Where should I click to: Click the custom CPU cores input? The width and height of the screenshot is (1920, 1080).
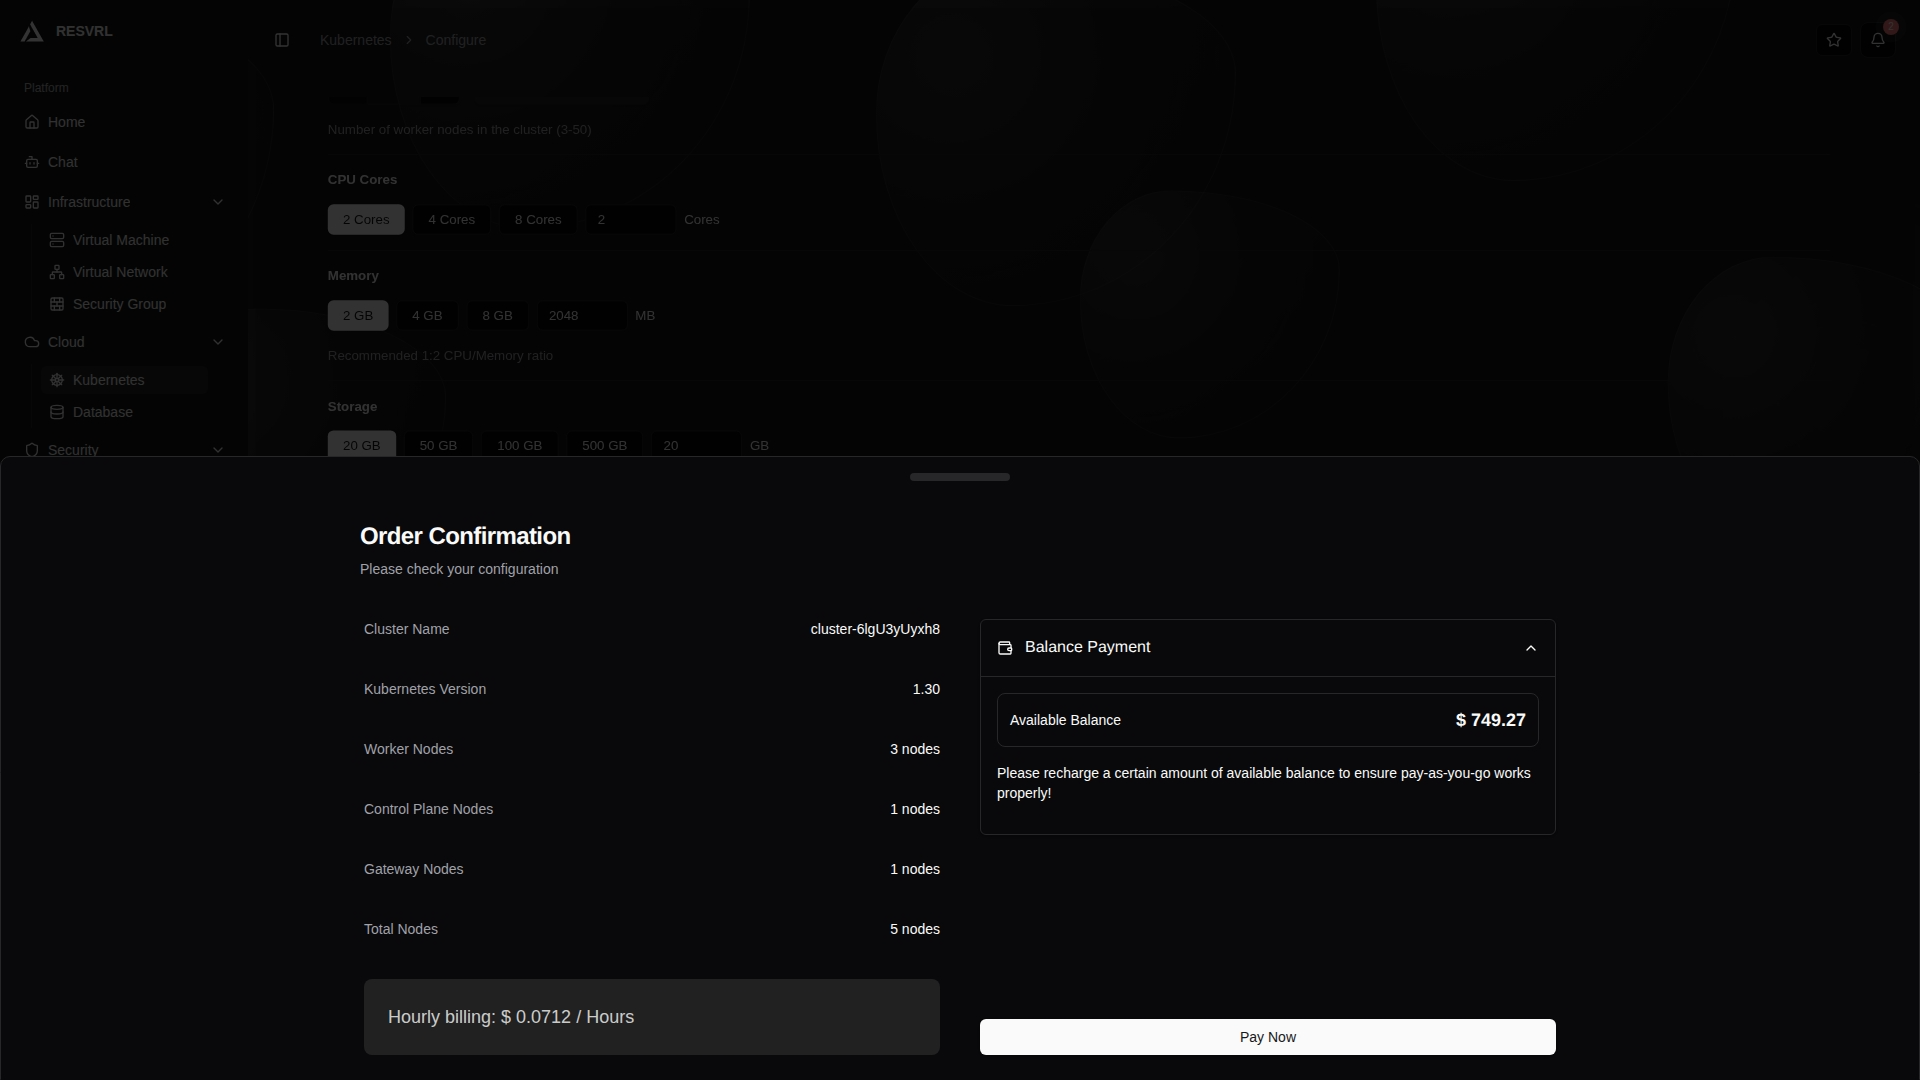pos(631,219)
